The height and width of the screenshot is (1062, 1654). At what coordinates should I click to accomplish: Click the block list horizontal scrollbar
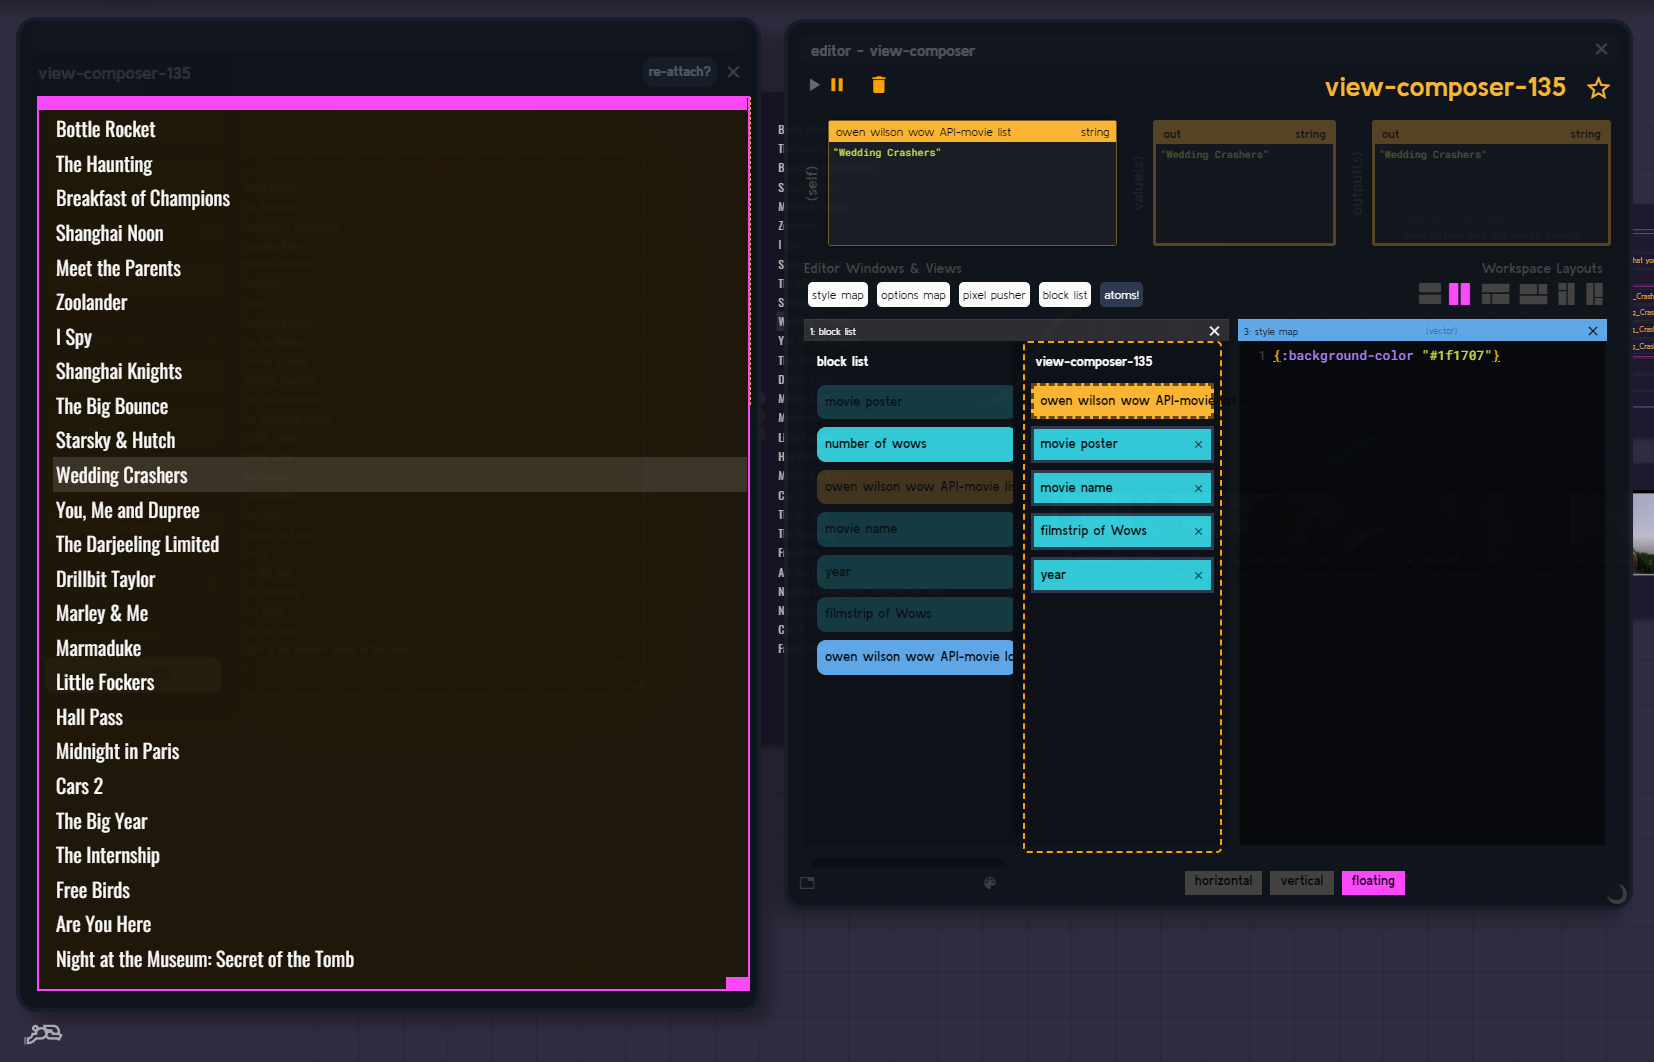click(x=908, y=862)
